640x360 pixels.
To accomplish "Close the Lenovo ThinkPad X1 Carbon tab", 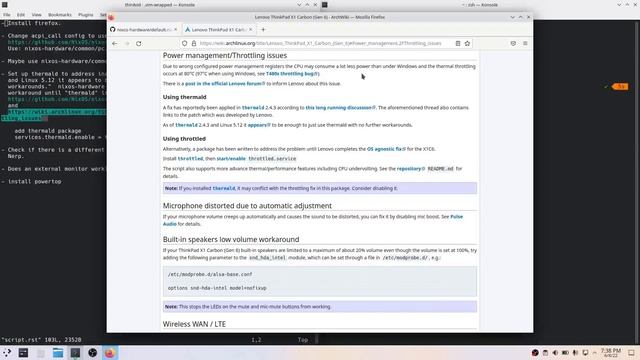I will point(251,29).
